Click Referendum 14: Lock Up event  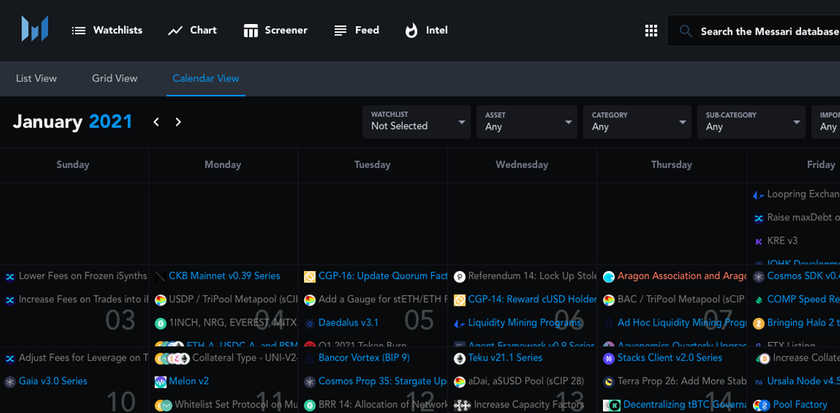[532, 276]
